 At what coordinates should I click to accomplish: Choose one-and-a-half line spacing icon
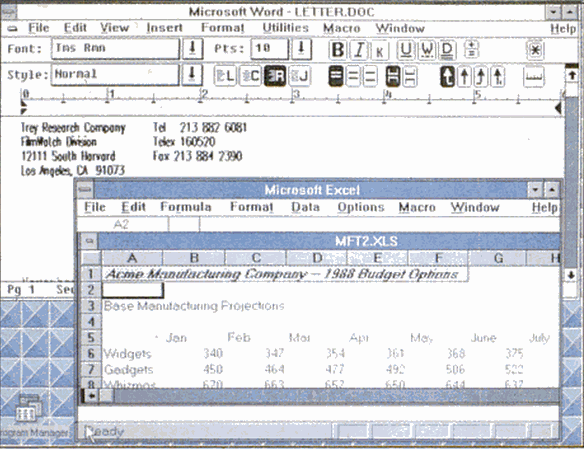point(353,76)
